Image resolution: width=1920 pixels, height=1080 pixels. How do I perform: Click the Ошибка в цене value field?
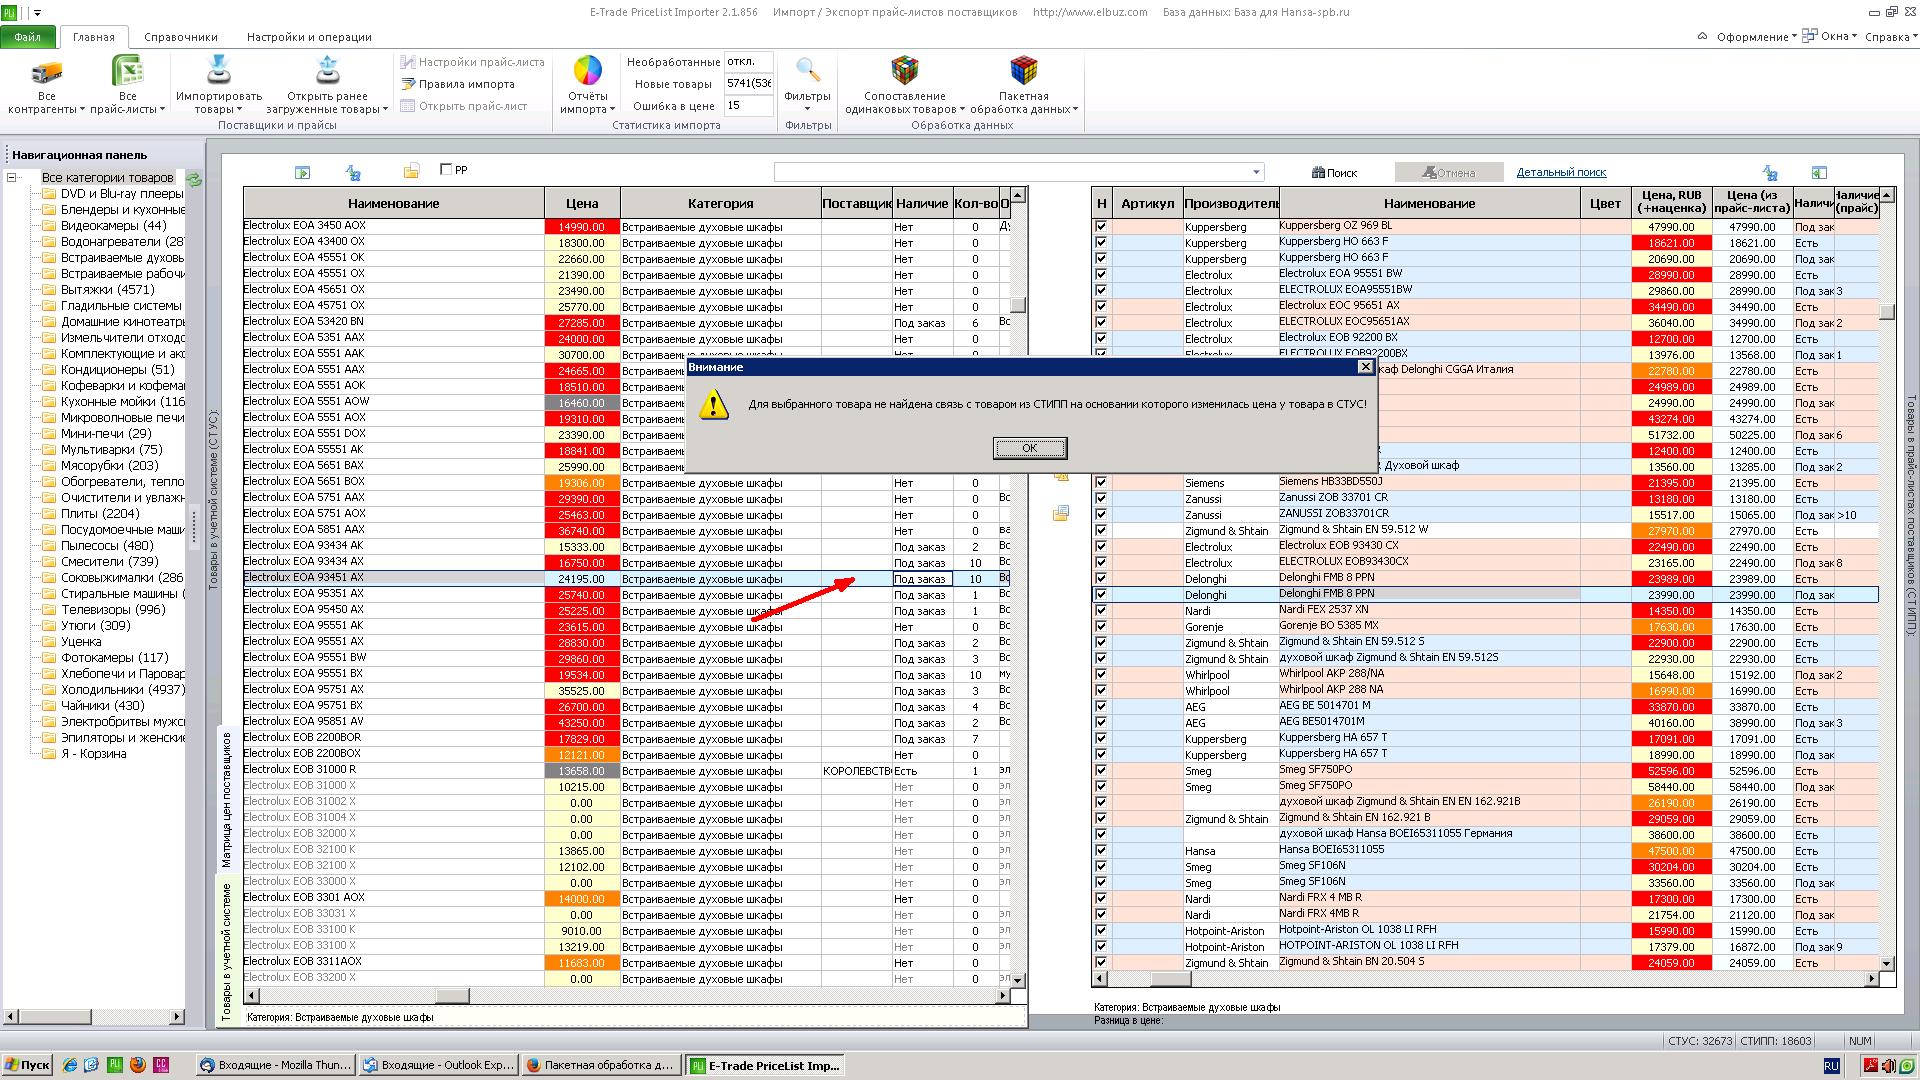click(x=749, y=106)
